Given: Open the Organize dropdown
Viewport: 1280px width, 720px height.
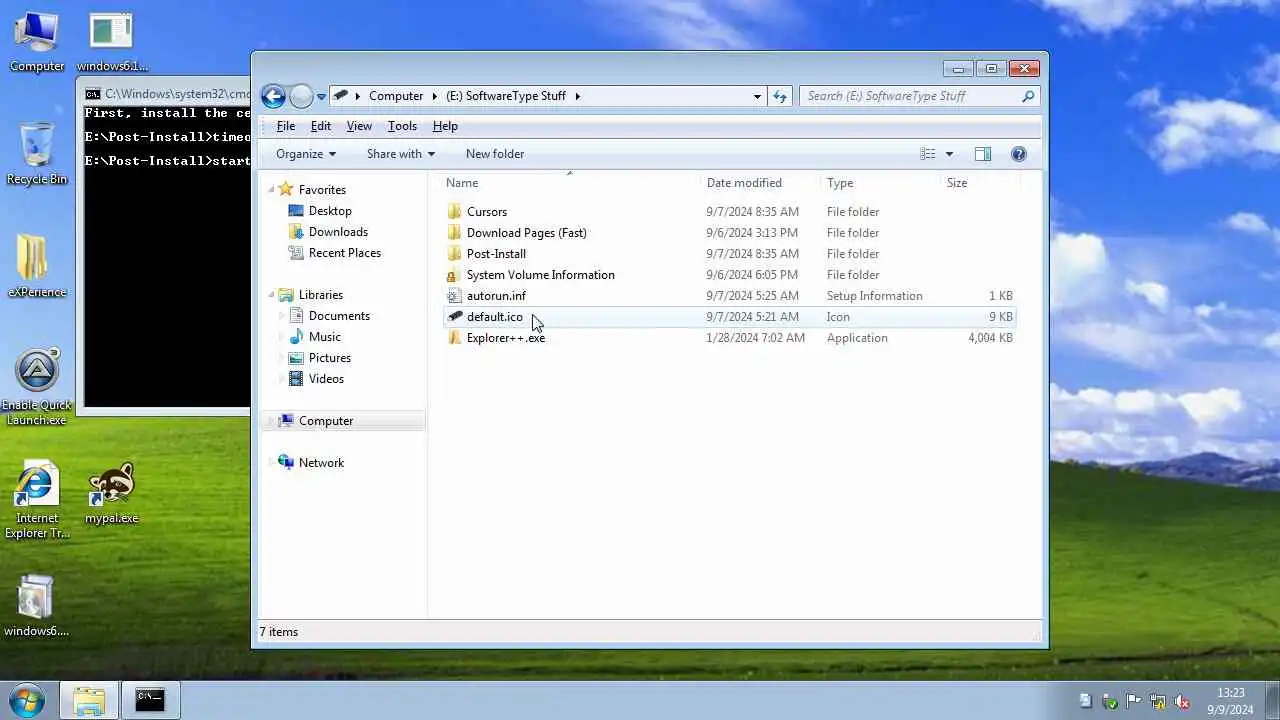Looking at the screenshot, I should click(x=306, y=154).
